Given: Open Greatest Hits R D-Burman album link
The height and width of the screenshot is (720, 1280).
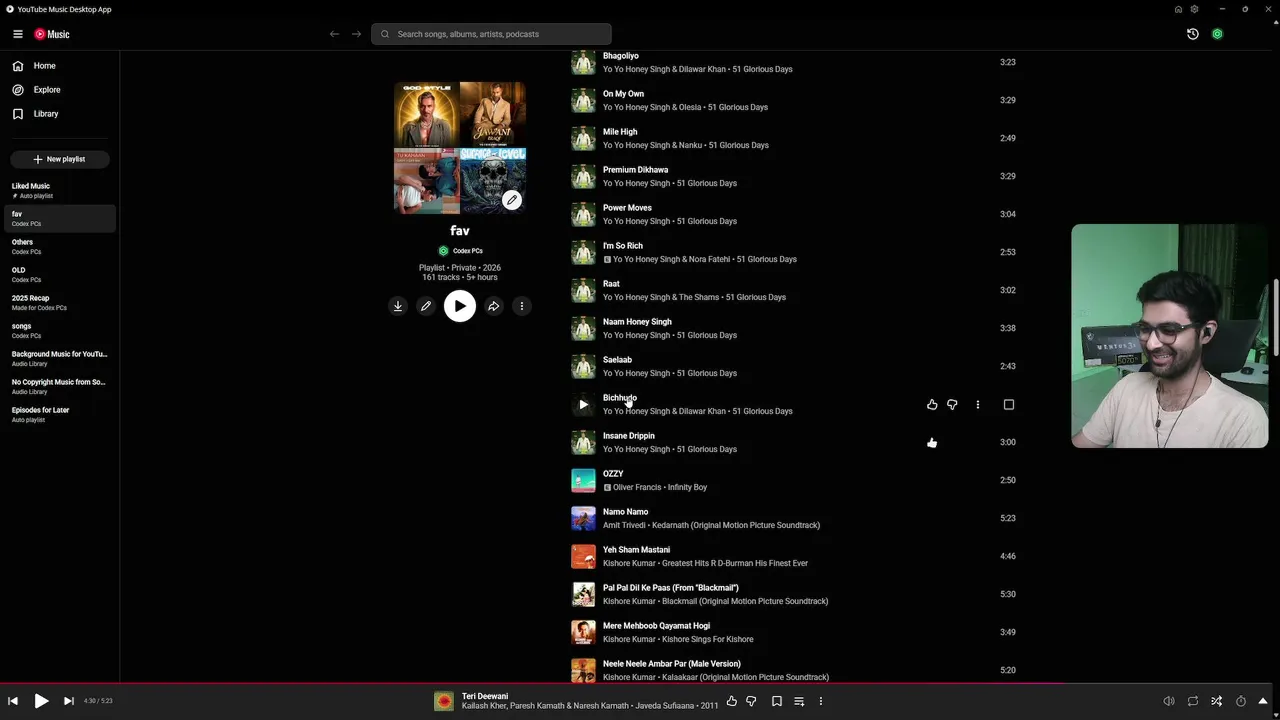Looking at the screenshot, I should pos(735,564).
